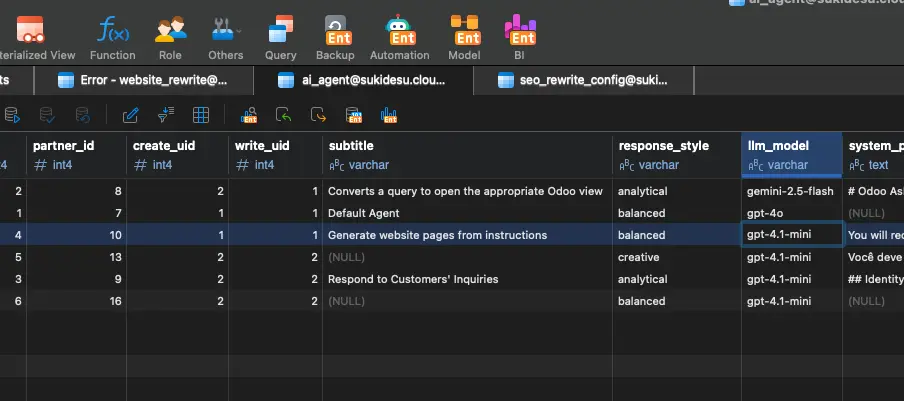Image resolution: width=904 pixels, height=401 pixels.
Task: Select the gemini-2.5-flash cell
Action: point(790,191)
